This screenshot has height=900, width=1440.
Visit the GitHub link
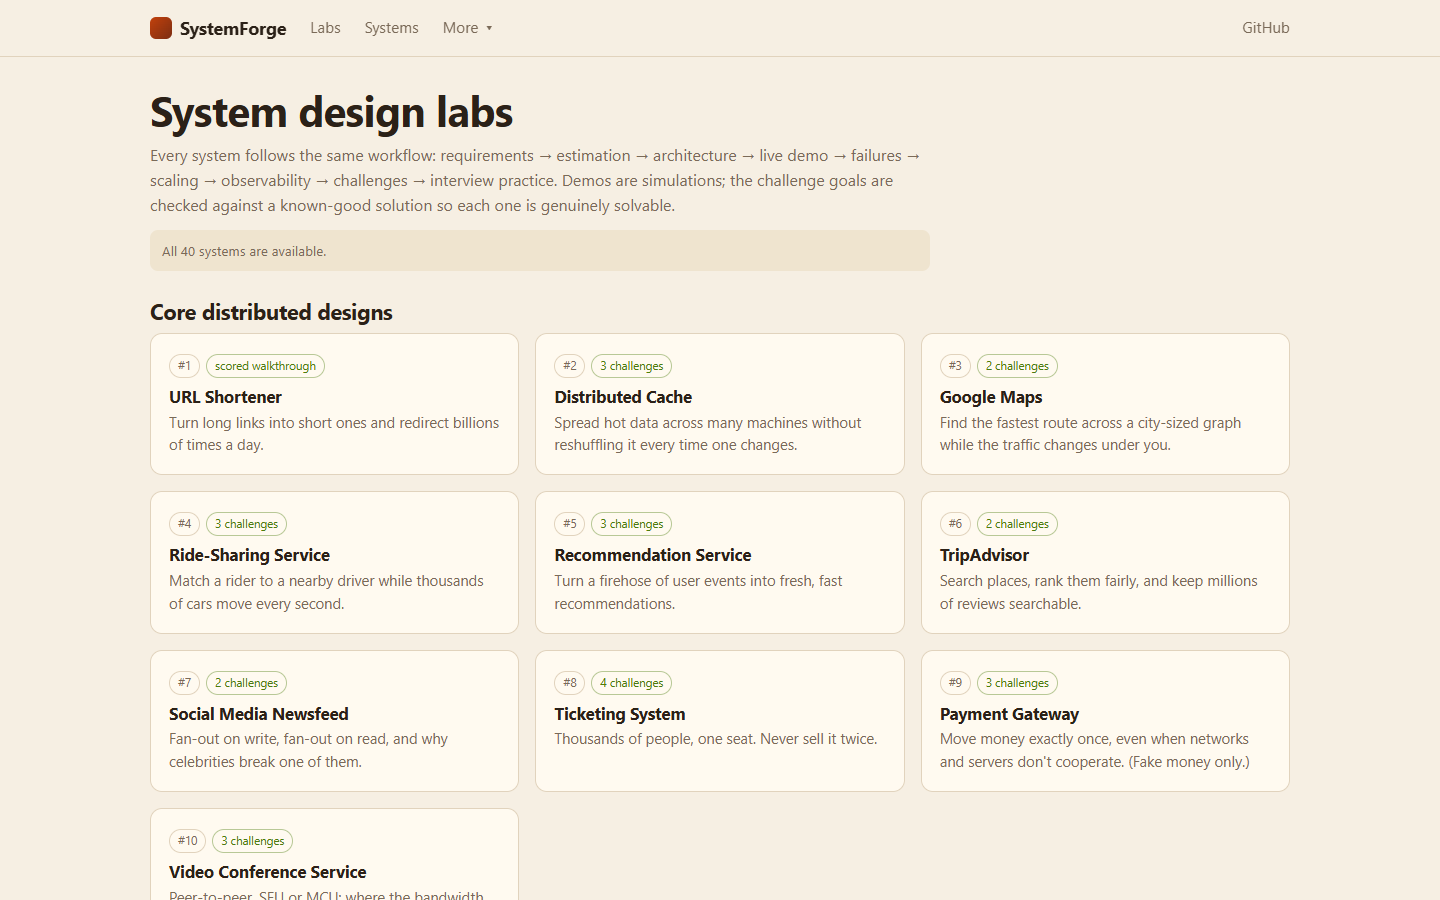pos(1265,28)
